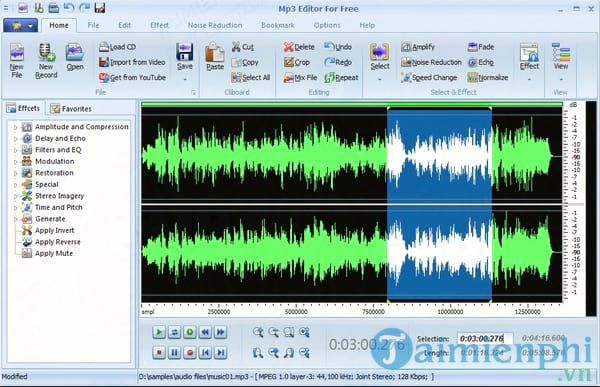Click Repeat in Editing group

tap(341, 77)
